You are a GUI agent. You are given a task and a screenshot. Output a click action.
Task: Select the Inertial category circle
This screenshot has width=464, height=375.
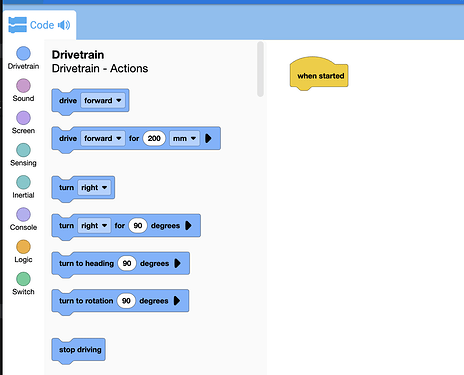(23, 182)
